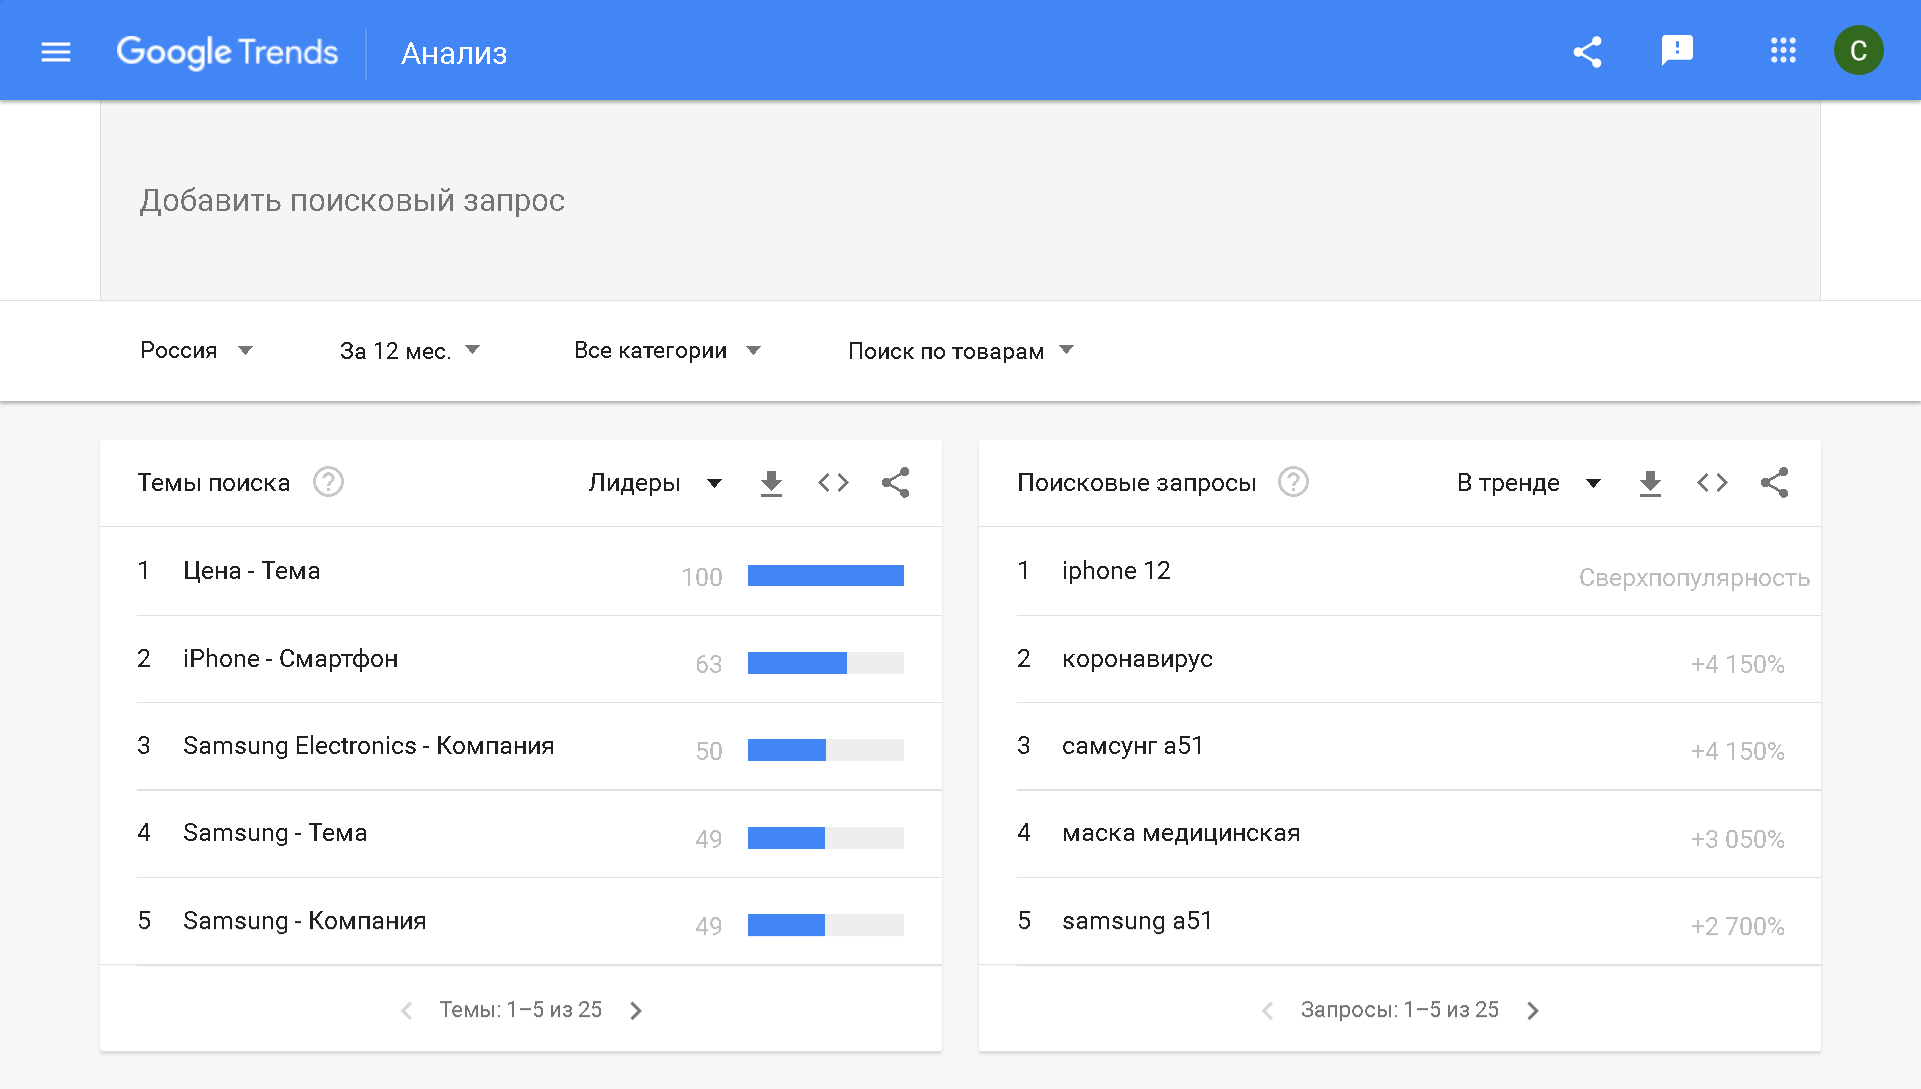The image size is (1921, 1089).
Task: Switch the Лидеры sort dropdown
Action: click(x=655, y=483)
